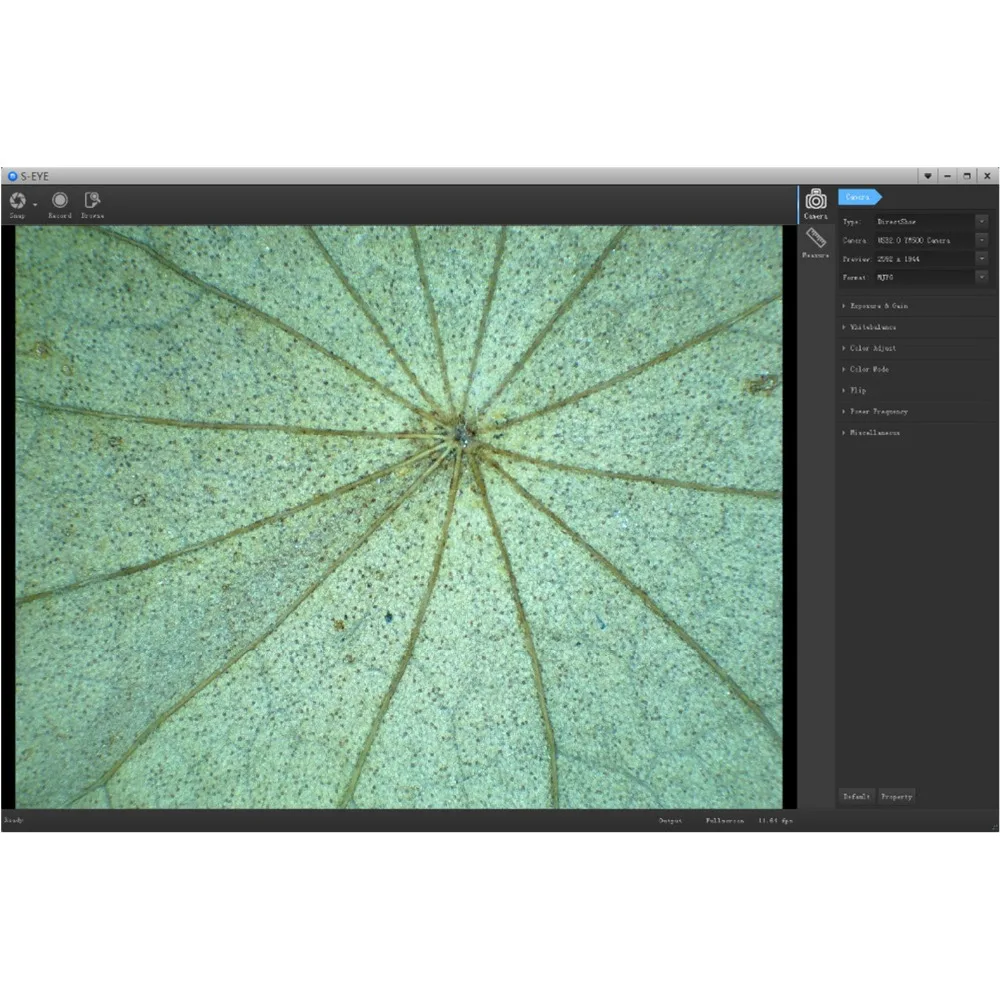Switch to the Measure ruler panel
The image size is (1000, 1000).
point(816,239)
